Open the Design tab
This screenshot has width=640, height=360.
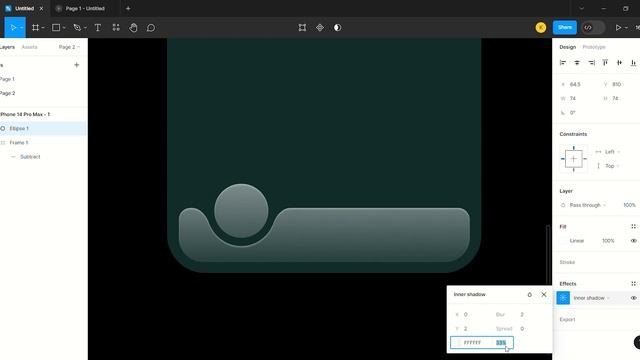[567, 47]
